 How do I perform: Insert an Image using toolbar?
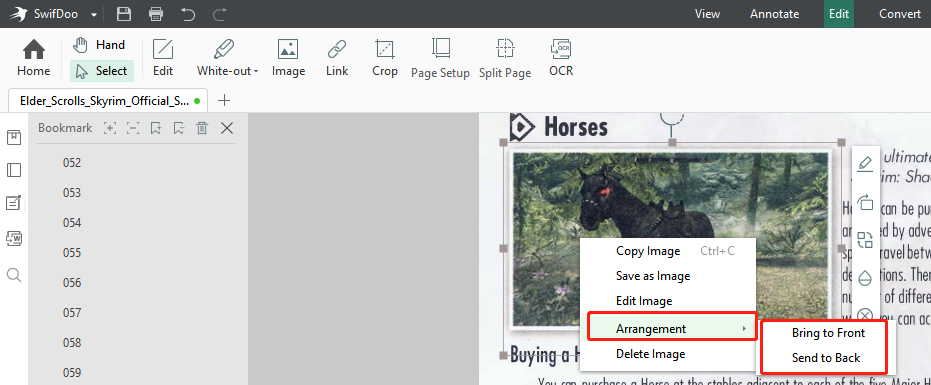point(288,58)
